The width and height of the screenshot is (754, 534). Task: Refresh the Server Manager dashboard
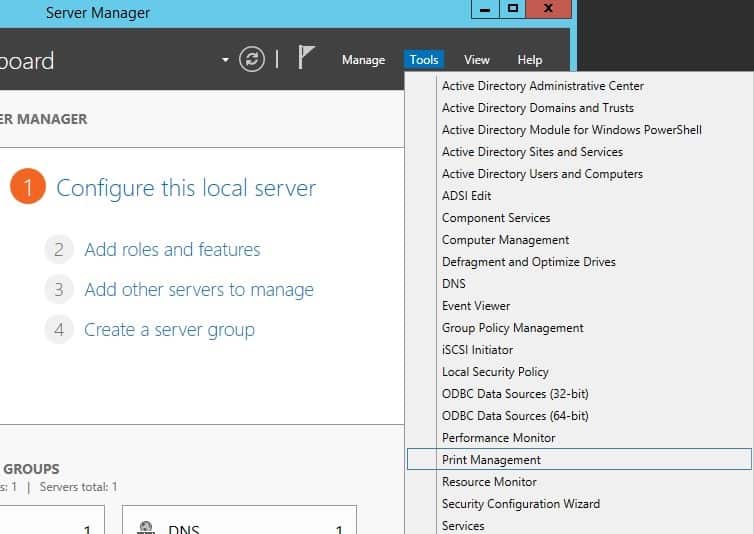[252, 59]
